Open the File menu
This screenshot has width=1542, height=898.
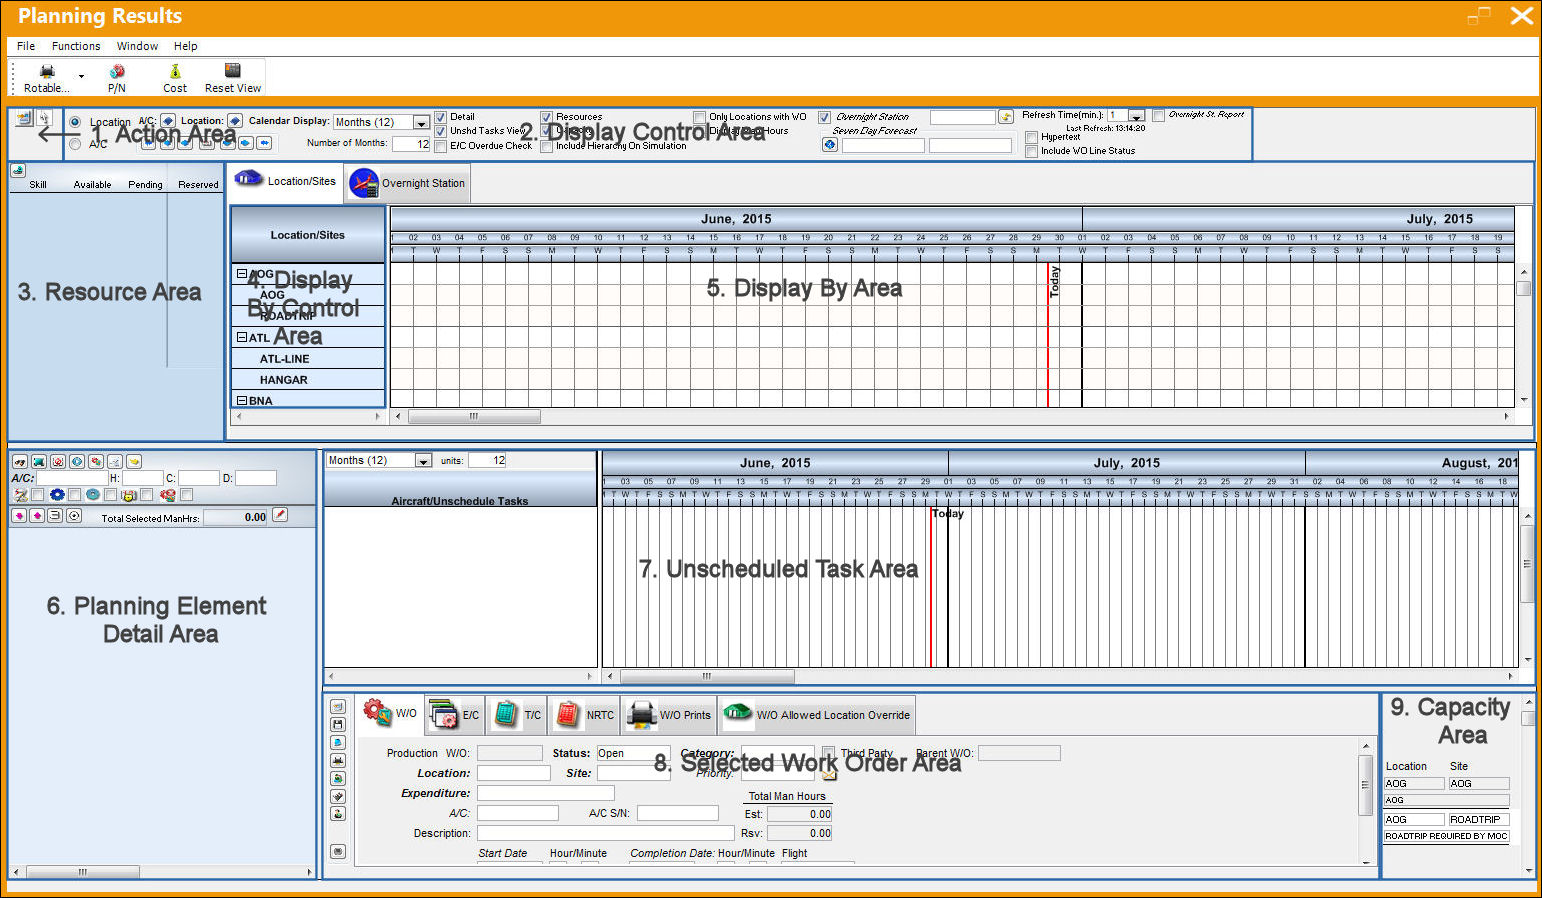[x=26, y=46]
